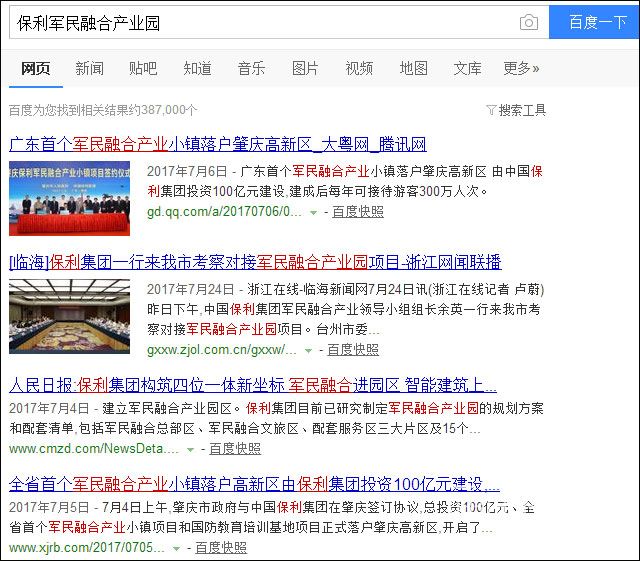
Task: Switch to the 地图 tab
Action: coord(413,68)
